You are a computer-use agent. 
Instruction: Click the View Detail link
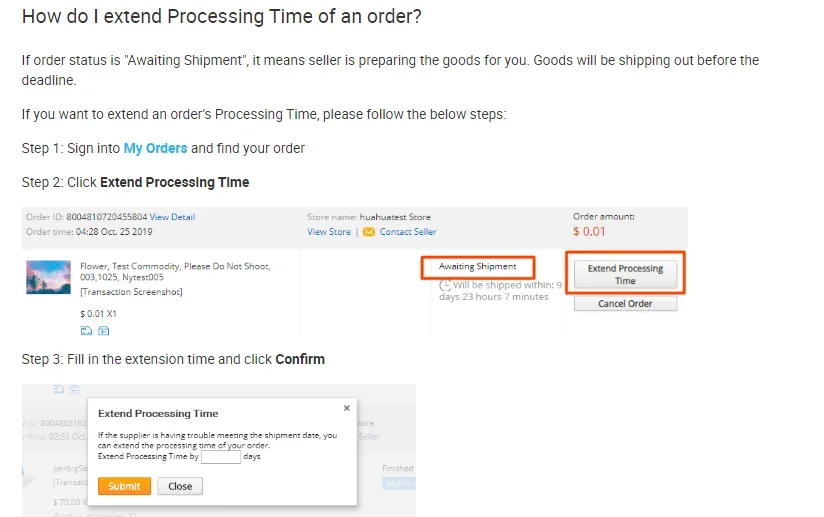(172, 217)
